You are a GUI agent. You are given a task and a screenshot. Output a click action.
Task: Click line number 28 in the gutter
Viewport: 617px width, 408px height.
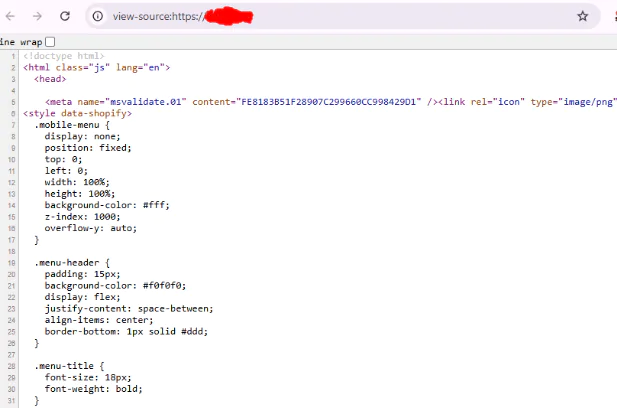coord(11,367)
